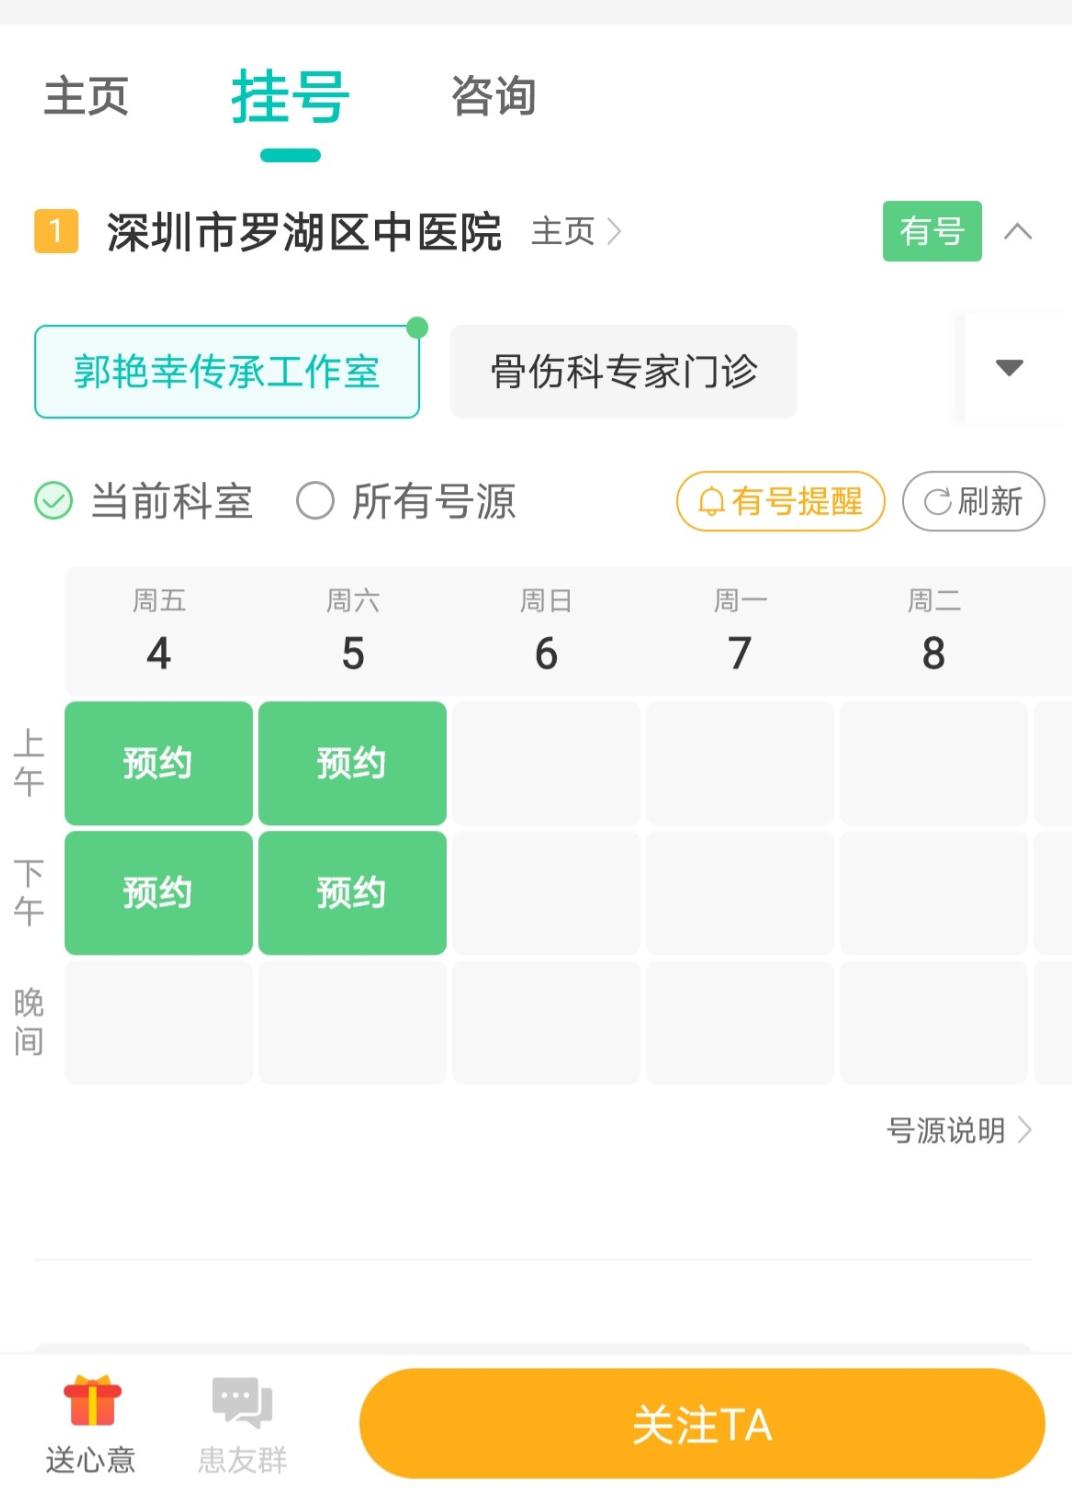Tap the bell 有号提醒 reminder button
Image resolution: width=1072 pixels, height=1491 pixels.
click(781, 501)
